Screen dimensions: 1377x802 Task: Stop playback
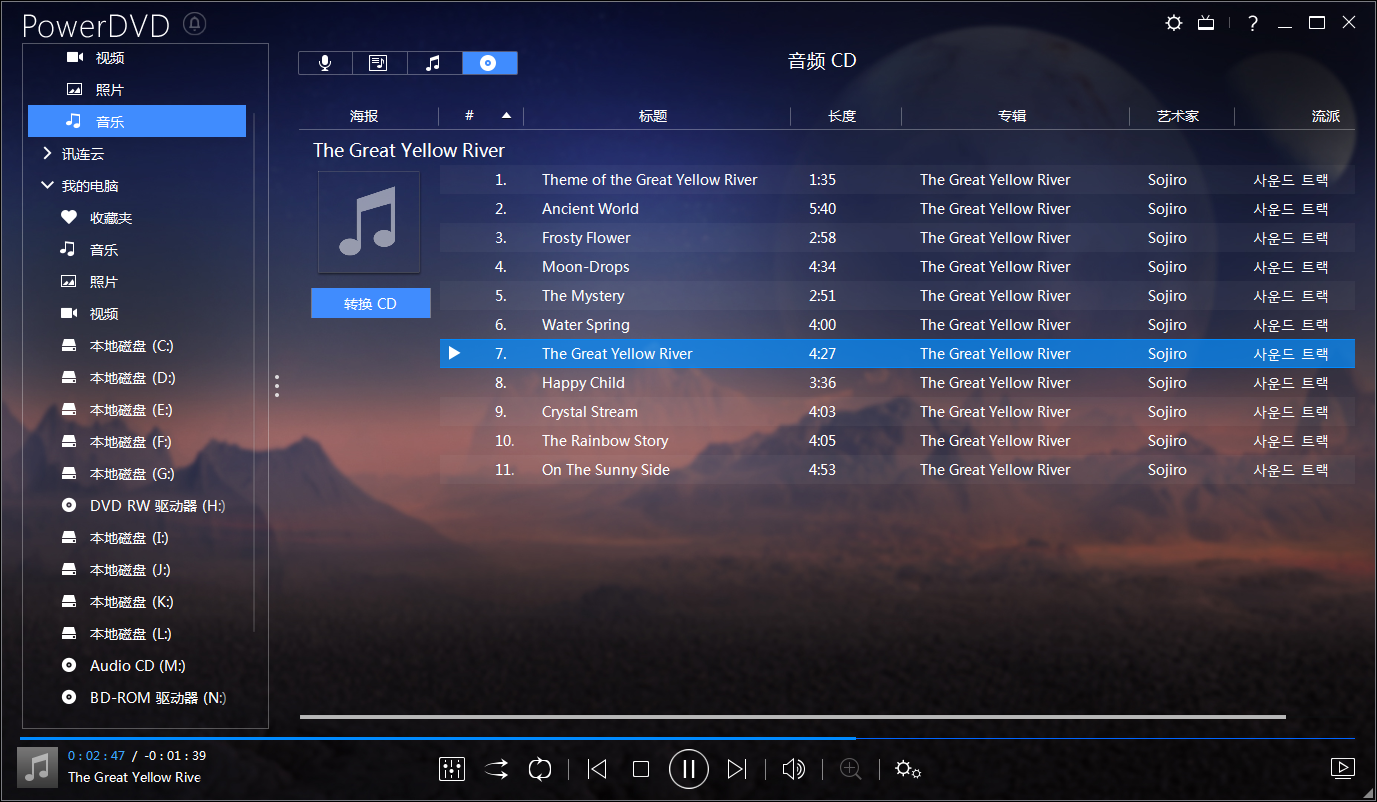tap(641, 769)
